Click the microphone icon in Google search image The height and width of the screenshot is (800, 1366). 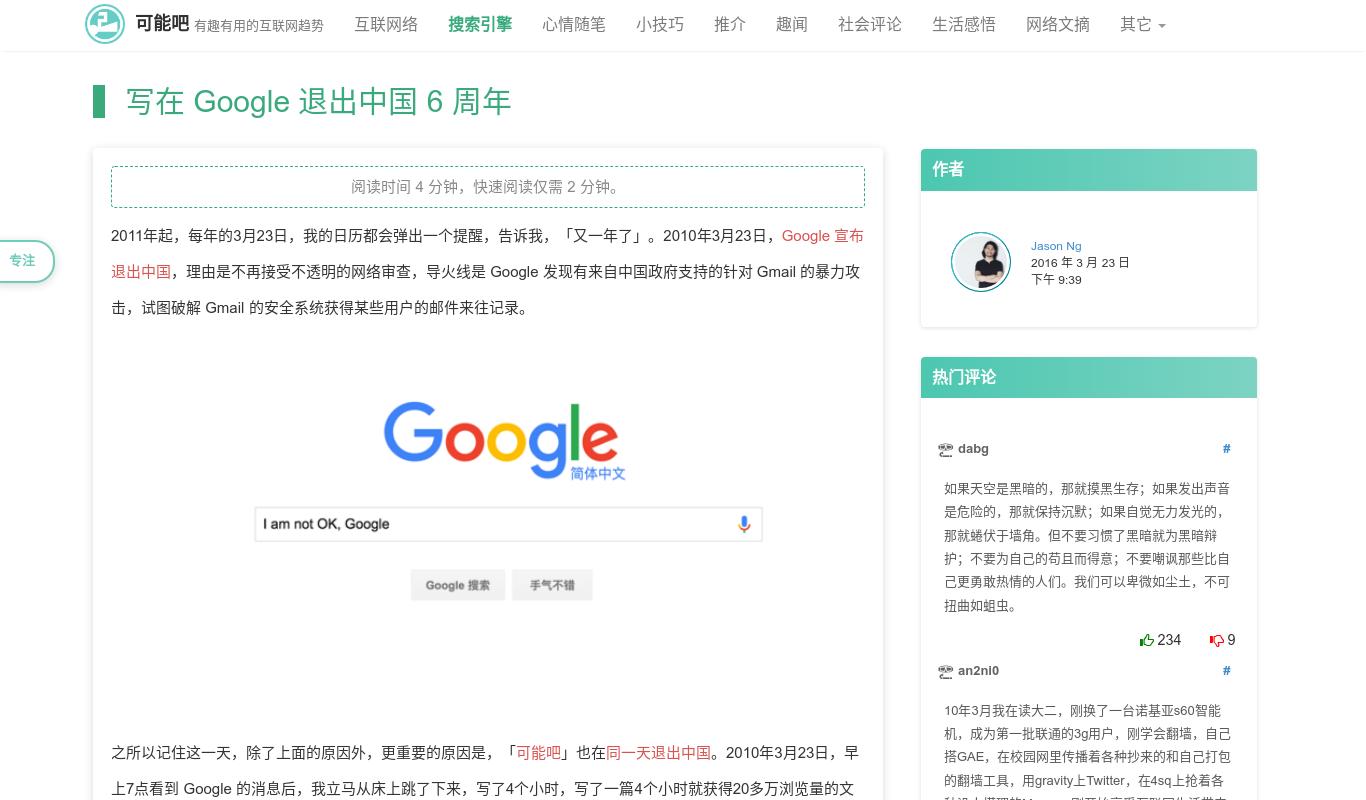(744, 524)
